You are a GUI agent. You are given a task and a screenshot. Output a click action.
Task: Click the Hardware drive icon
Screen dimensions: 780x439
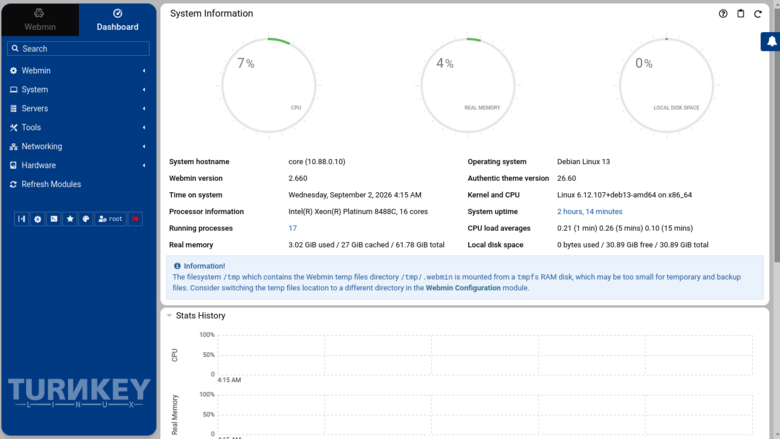click(13, 165)
